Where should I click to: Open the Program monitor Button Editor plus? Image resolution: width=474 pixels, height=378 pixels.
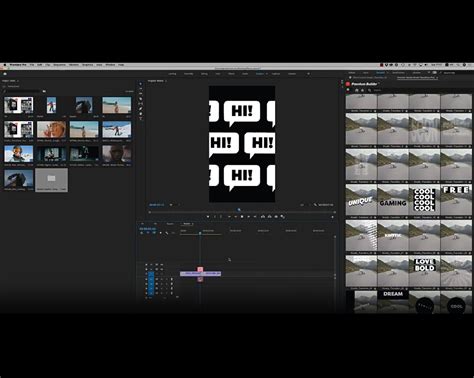(332, 217)
